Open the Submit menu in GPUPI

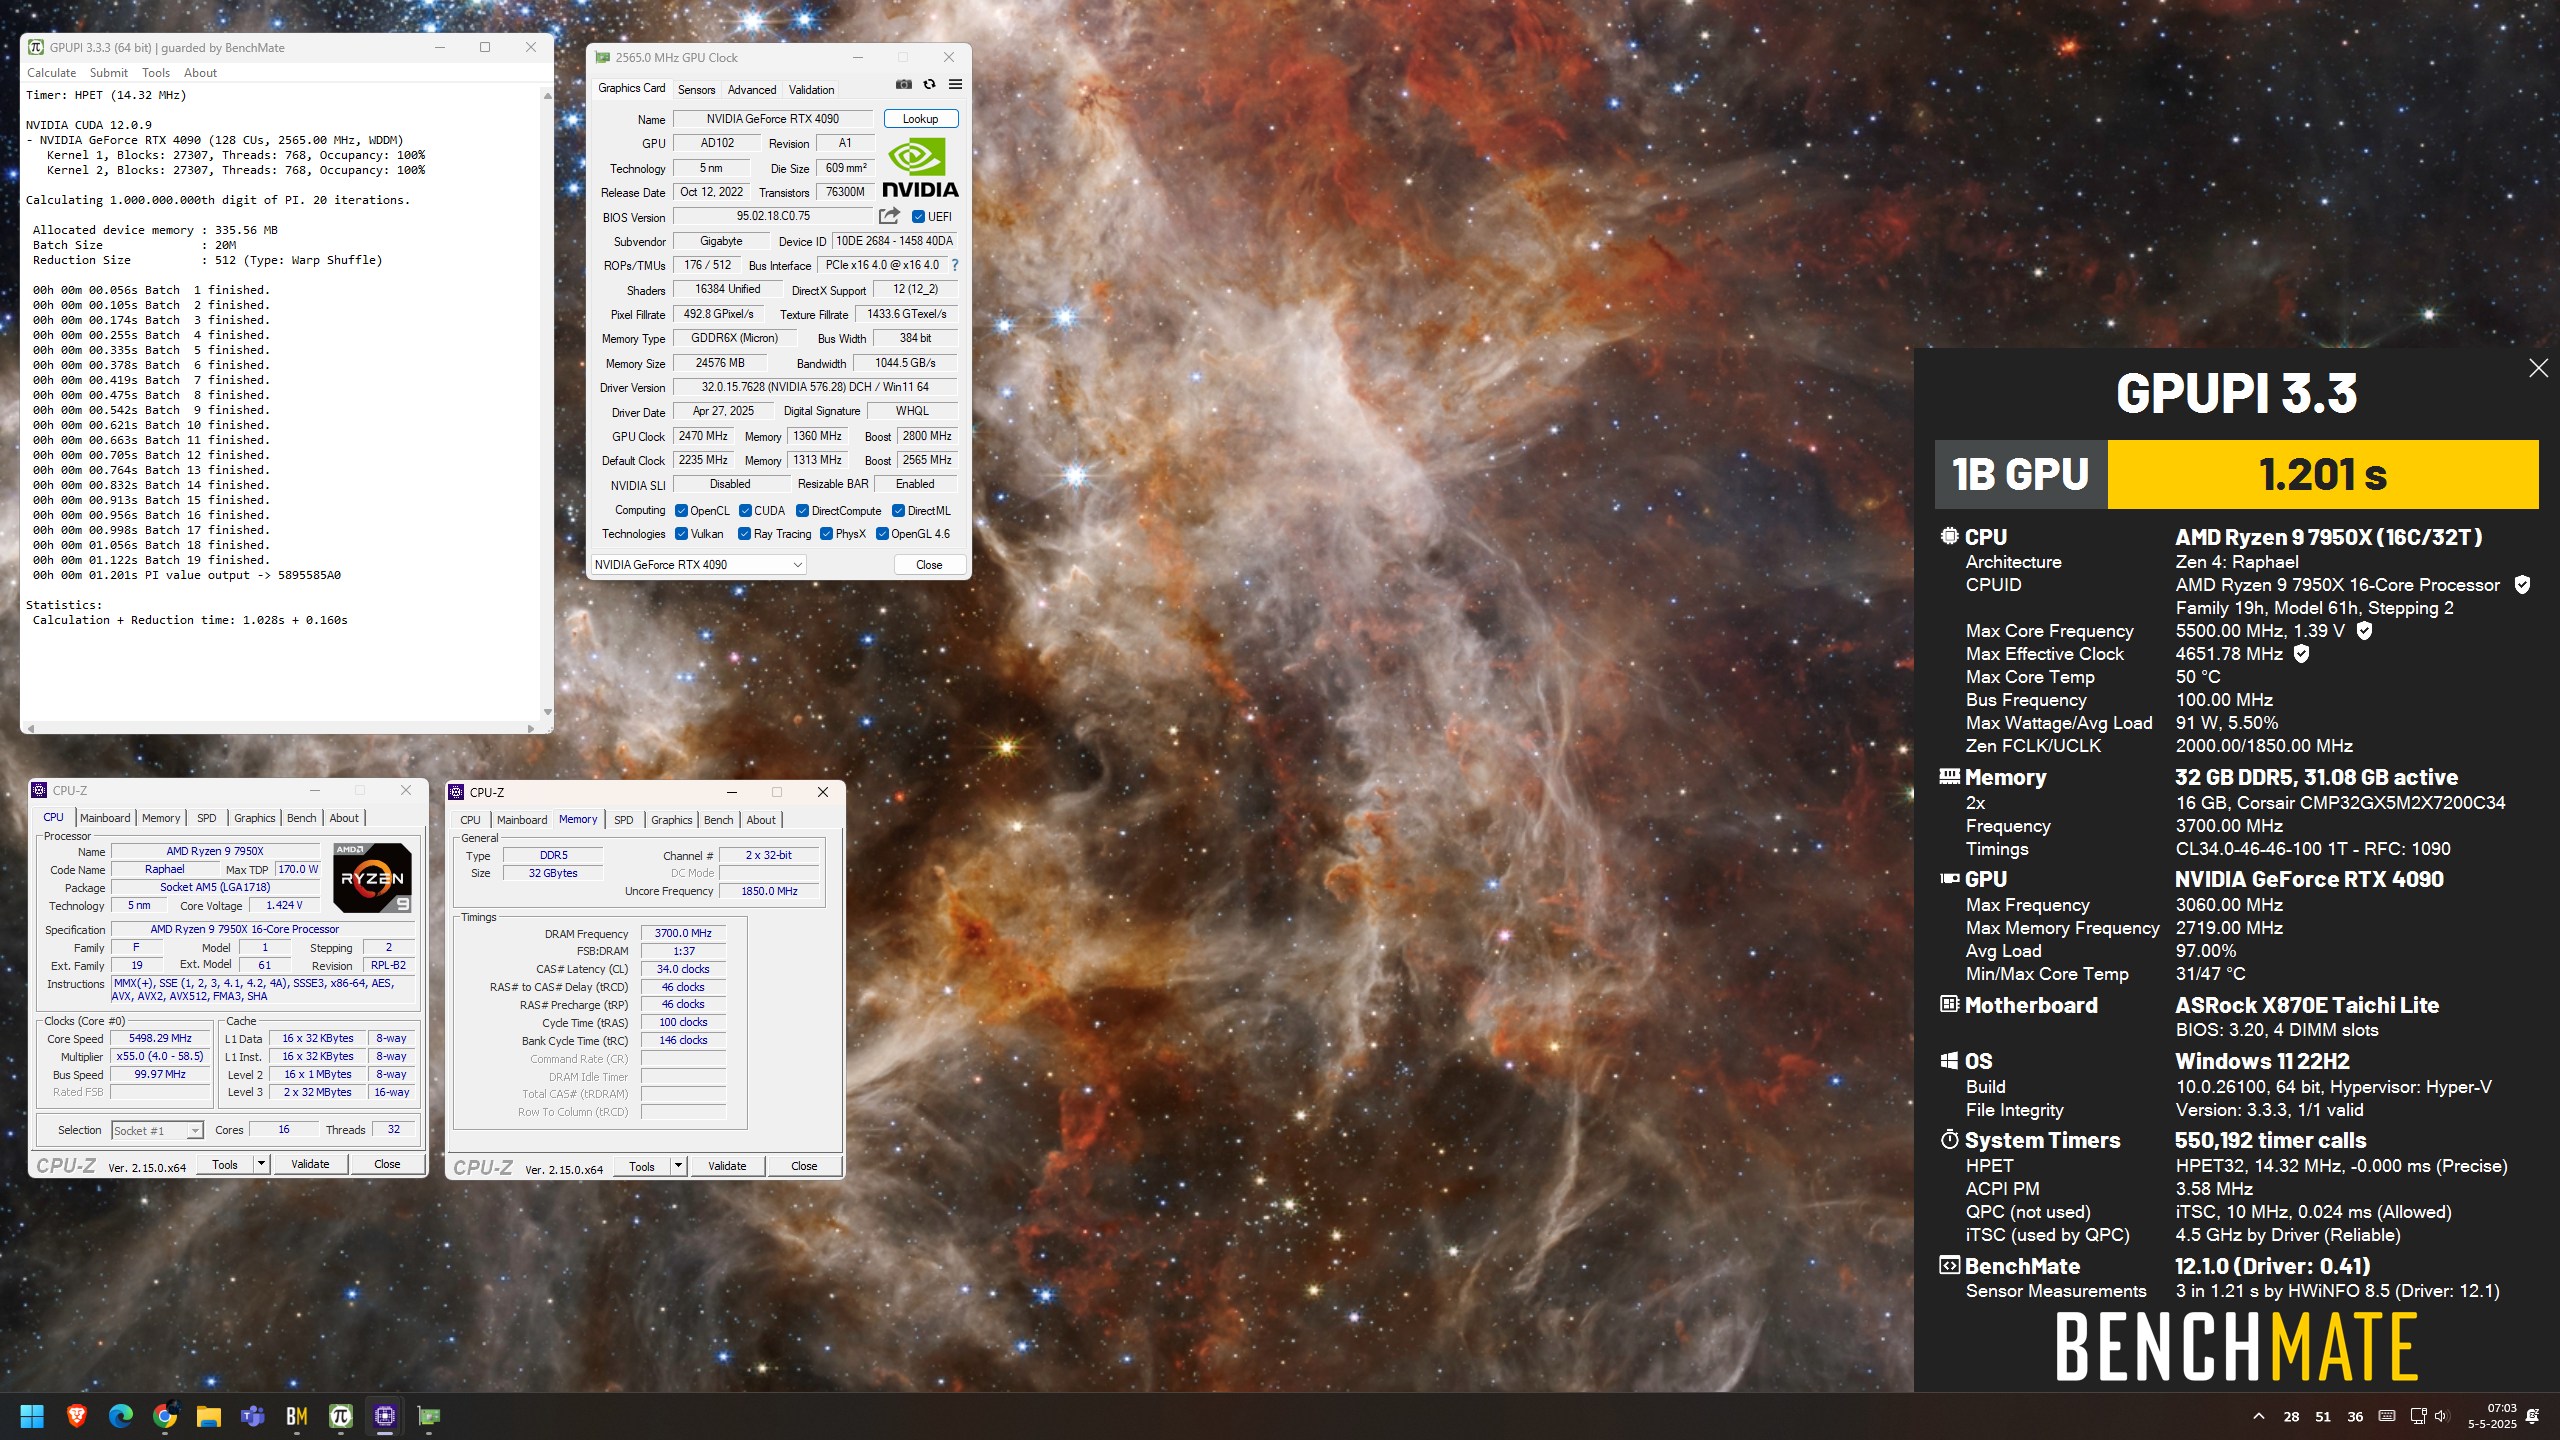pos(108,73)
